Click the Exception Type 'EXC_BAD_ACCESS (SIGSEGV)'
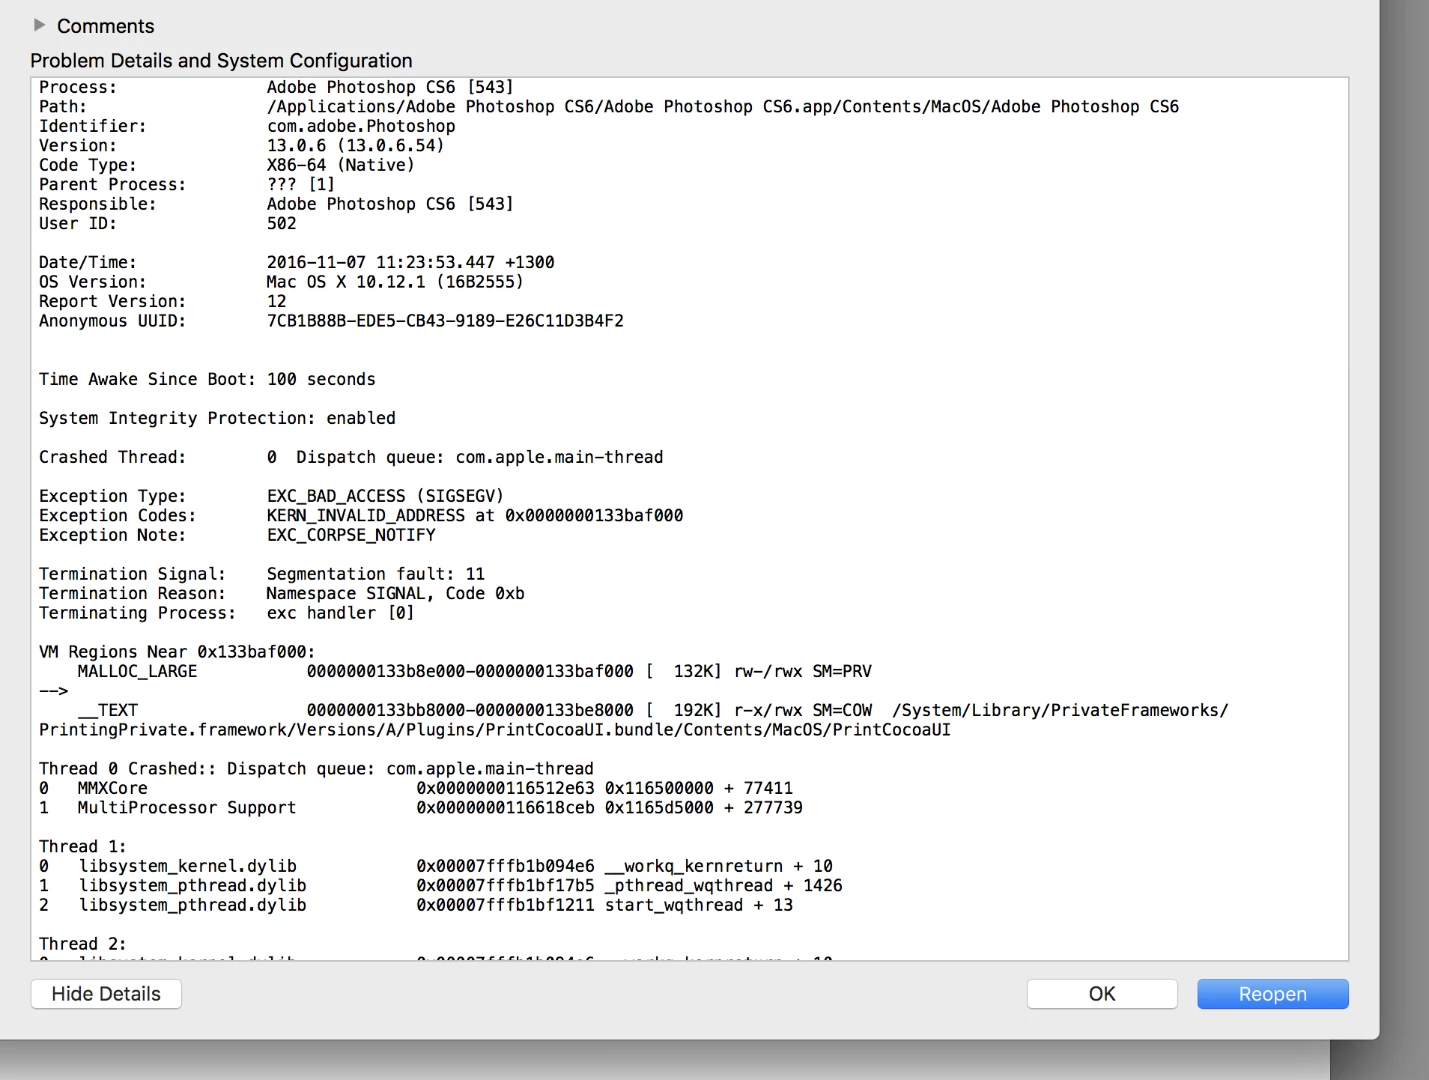Screen dimensions: 1429x1080 [385, 497]
